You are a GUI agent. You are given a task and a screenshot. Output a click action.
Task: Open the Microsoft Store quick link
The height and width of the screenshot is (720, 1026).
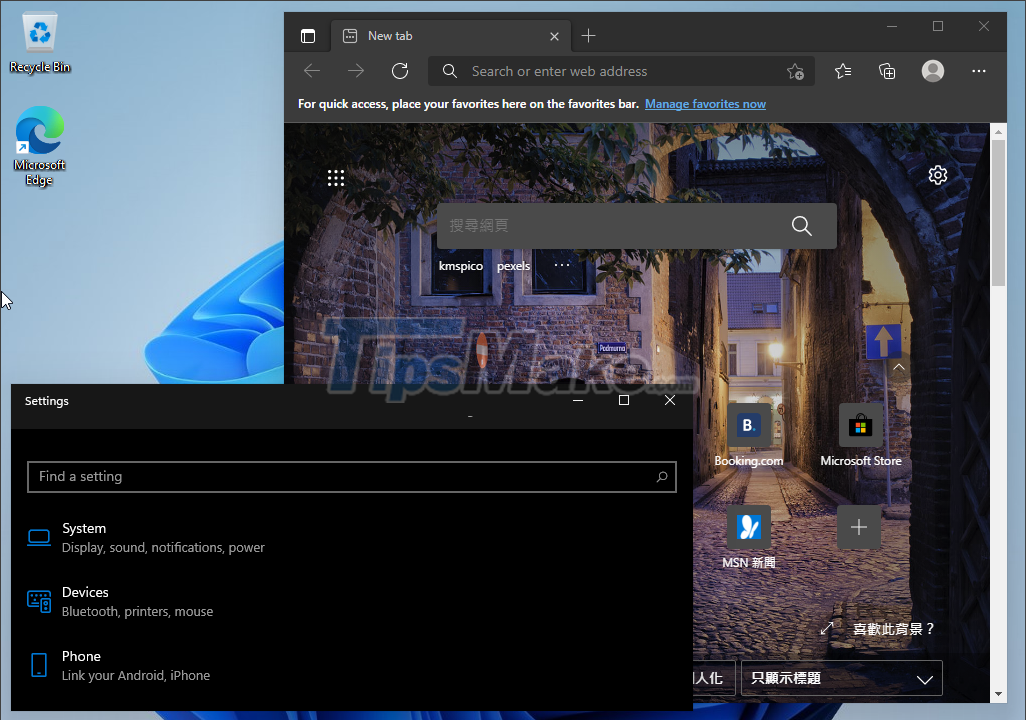[x=861, y=426]
